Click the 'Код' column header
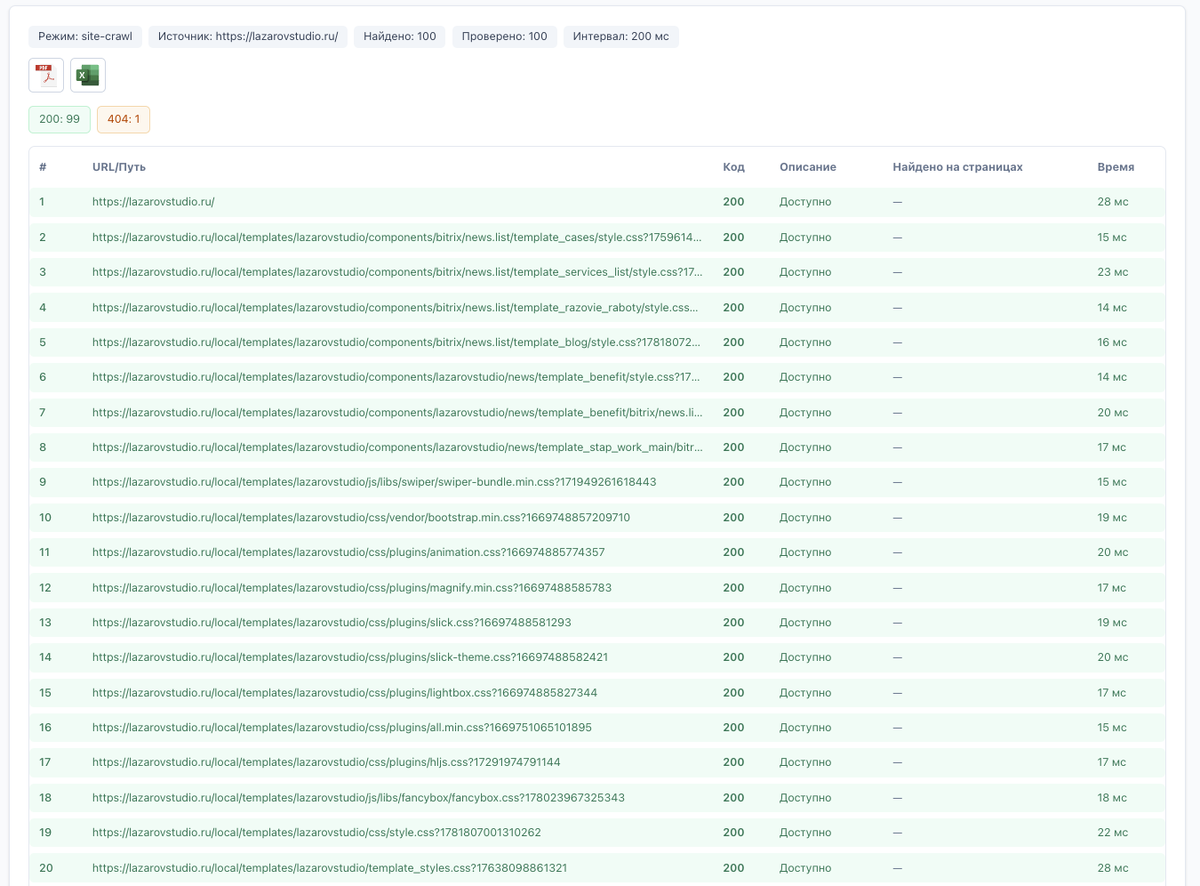This screenshot has width=1200, height=886. [x=734, y=167]
